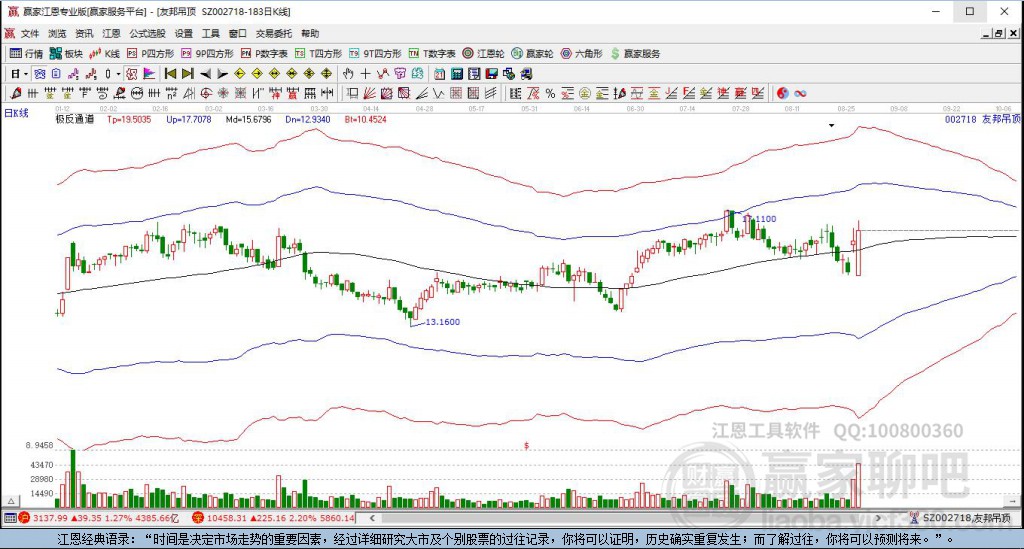Click the red circled G icon
The image size is (1024, 549).
[x=206, y=93]
